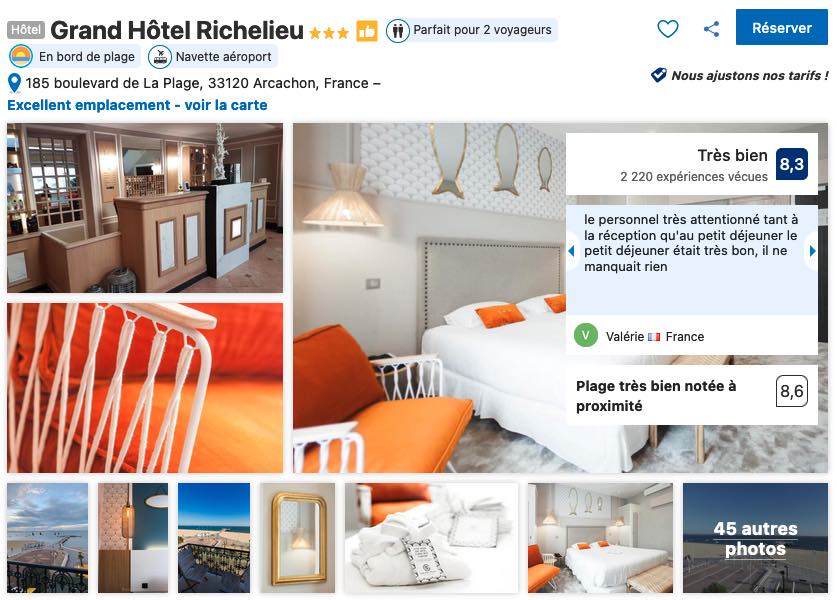Open 'Excellent emplacement - voir la carte' link
Viewport: 837px width, 600px height.
click(137, 105)
